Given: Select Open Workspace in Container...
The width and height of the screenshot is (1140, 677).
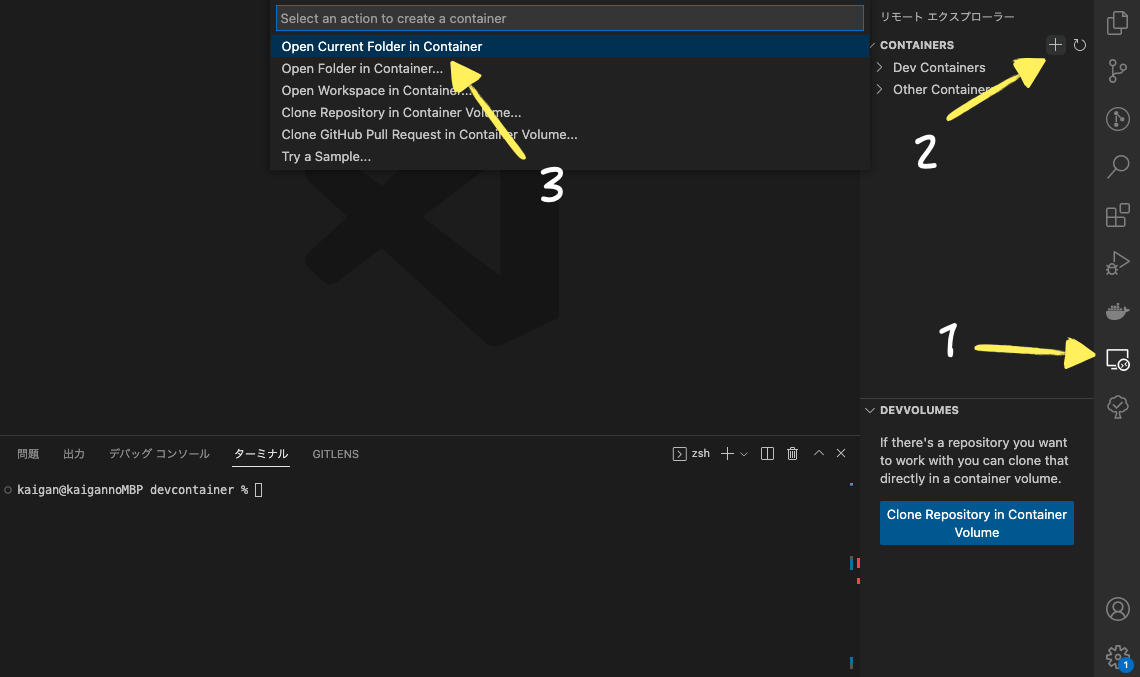Looking at the screenshot, I should [570, 90].
